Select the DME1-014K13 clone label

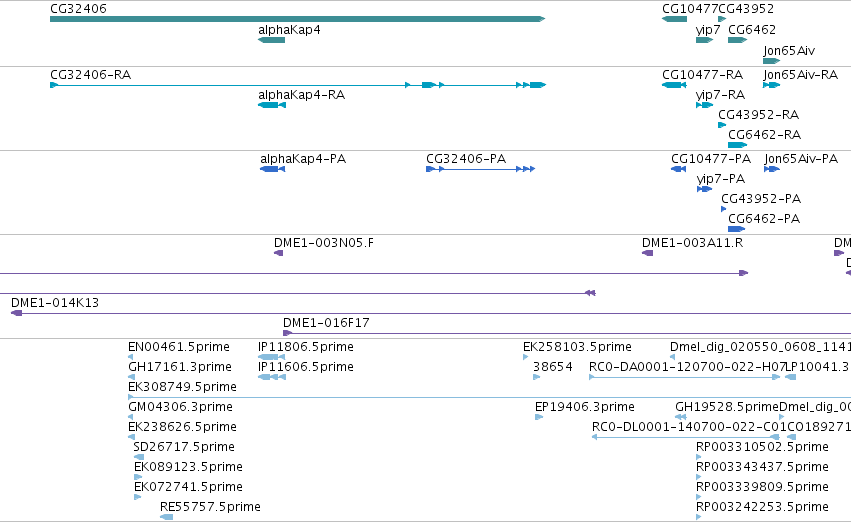[55, 303]
